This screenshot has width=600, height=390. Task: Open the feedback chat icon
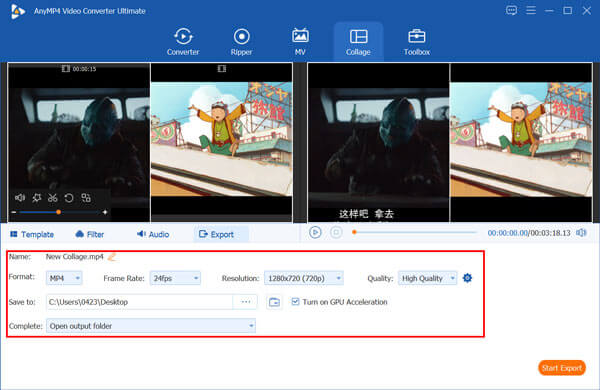[511, 10]
